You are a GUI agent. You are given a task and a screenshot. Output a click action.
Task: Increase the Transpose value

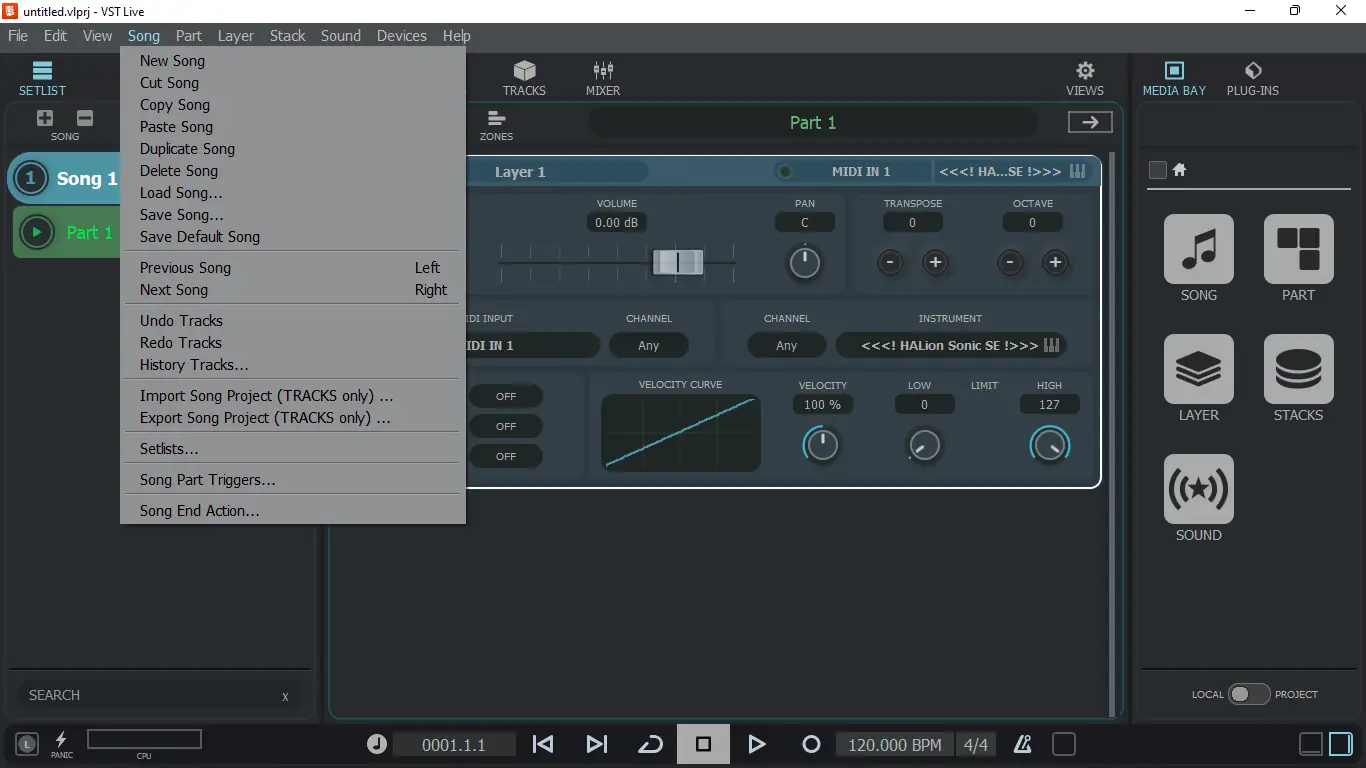(935, 263)
